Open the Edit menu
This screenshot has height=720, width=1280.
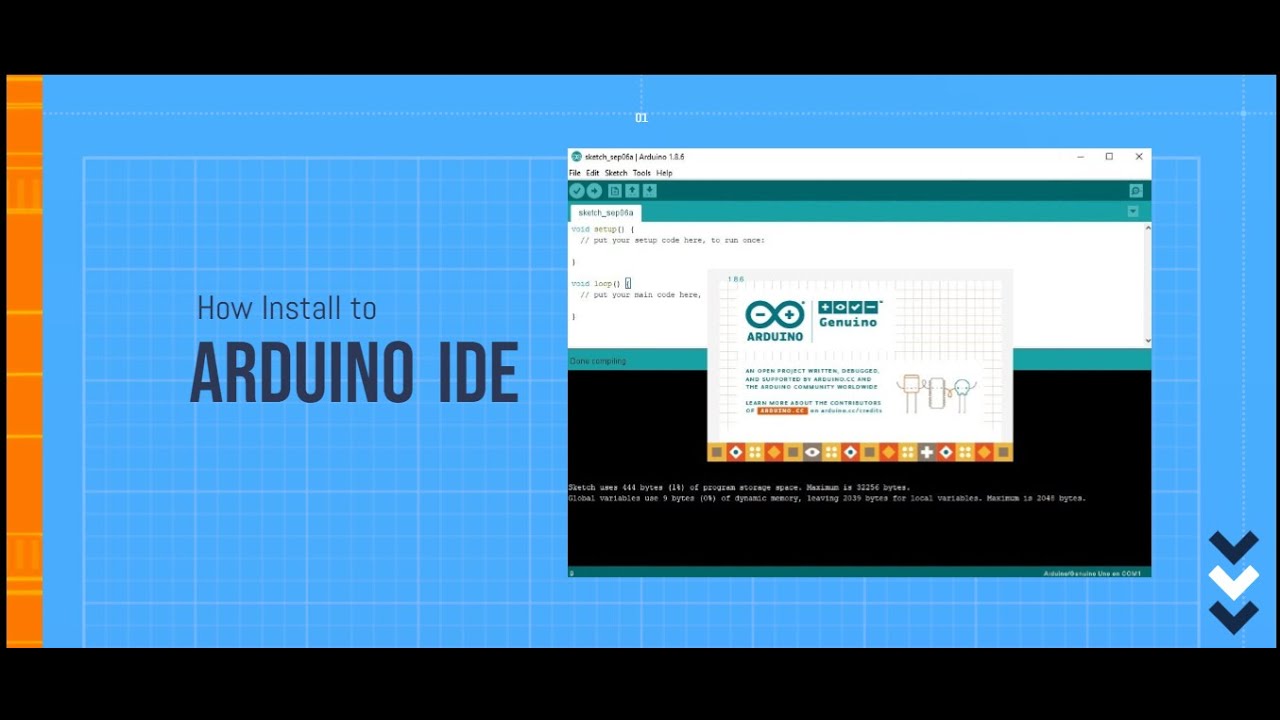[x=593, y=173]
